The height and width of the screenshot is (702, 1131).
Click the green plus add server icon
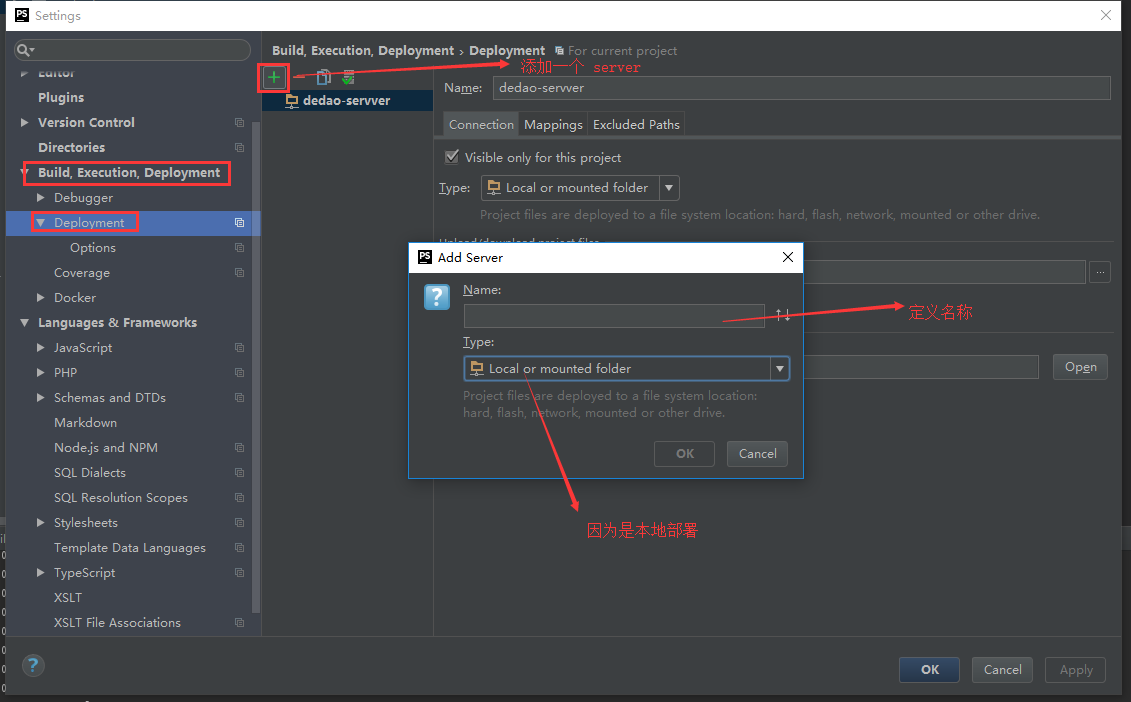point(274,77)
